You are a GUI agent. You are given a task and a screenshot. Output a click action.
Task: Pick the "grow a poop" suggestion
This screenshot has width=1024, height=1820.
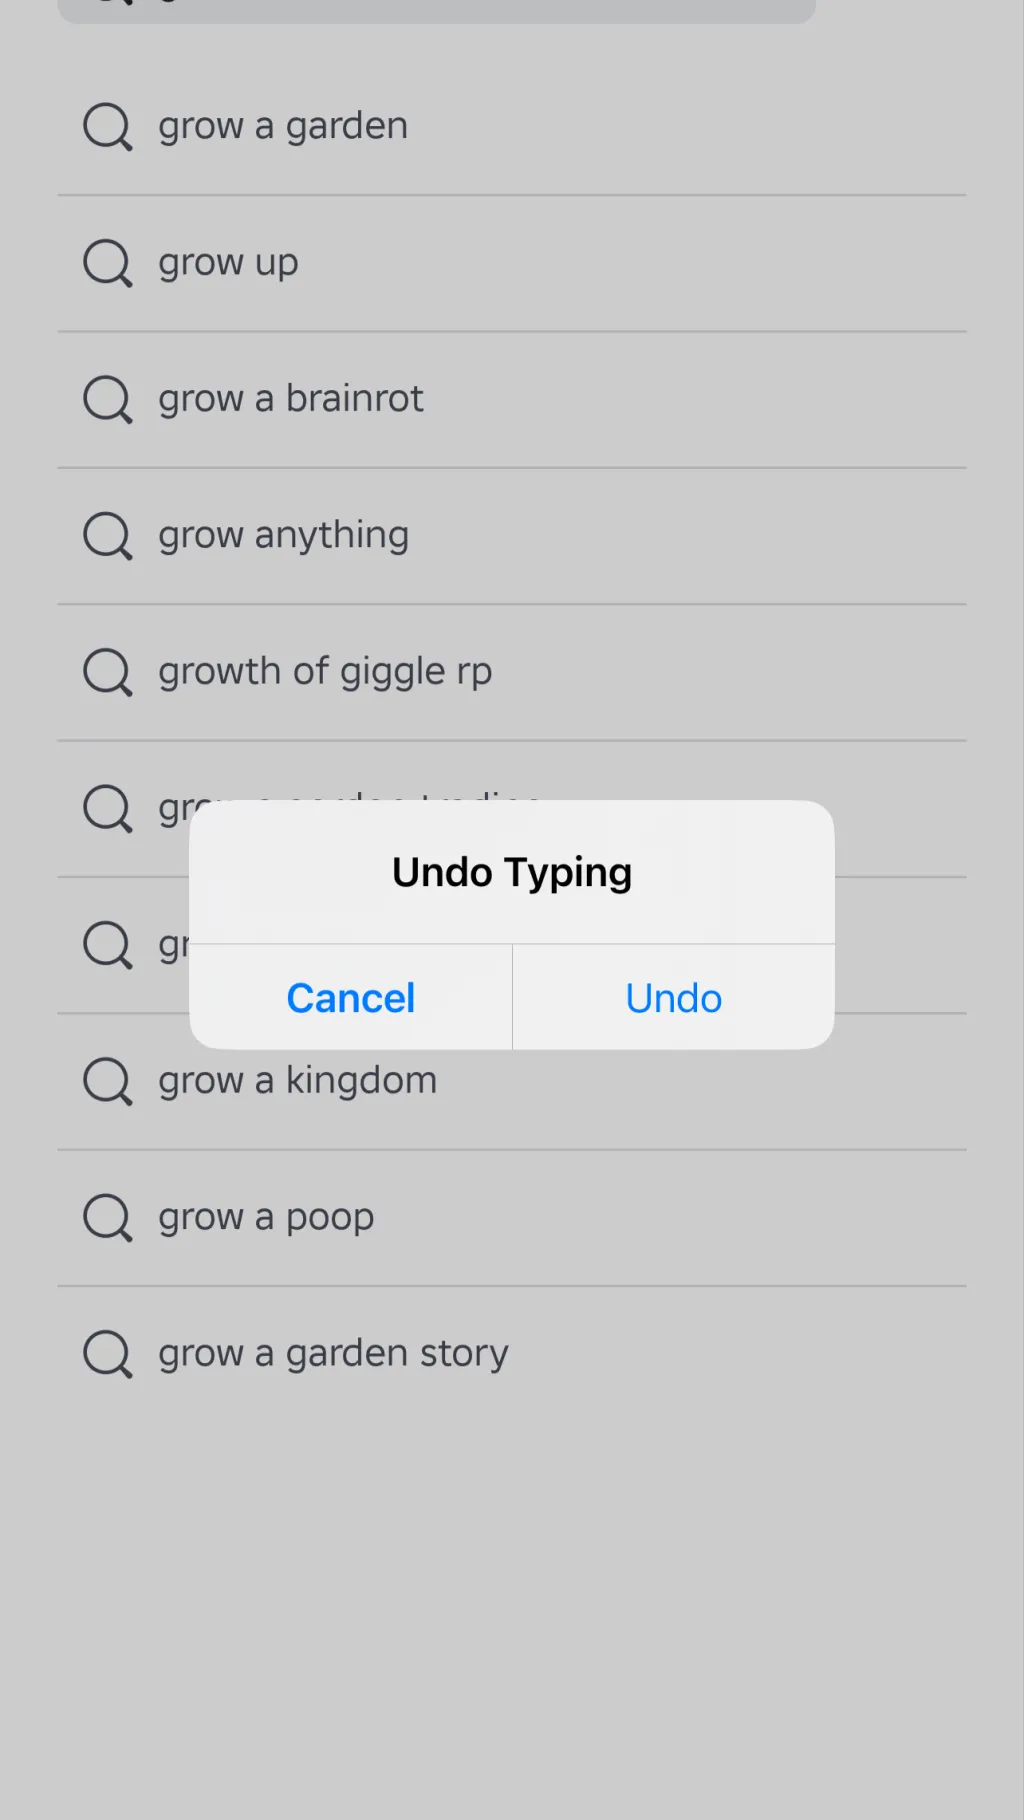[266, 1218]
